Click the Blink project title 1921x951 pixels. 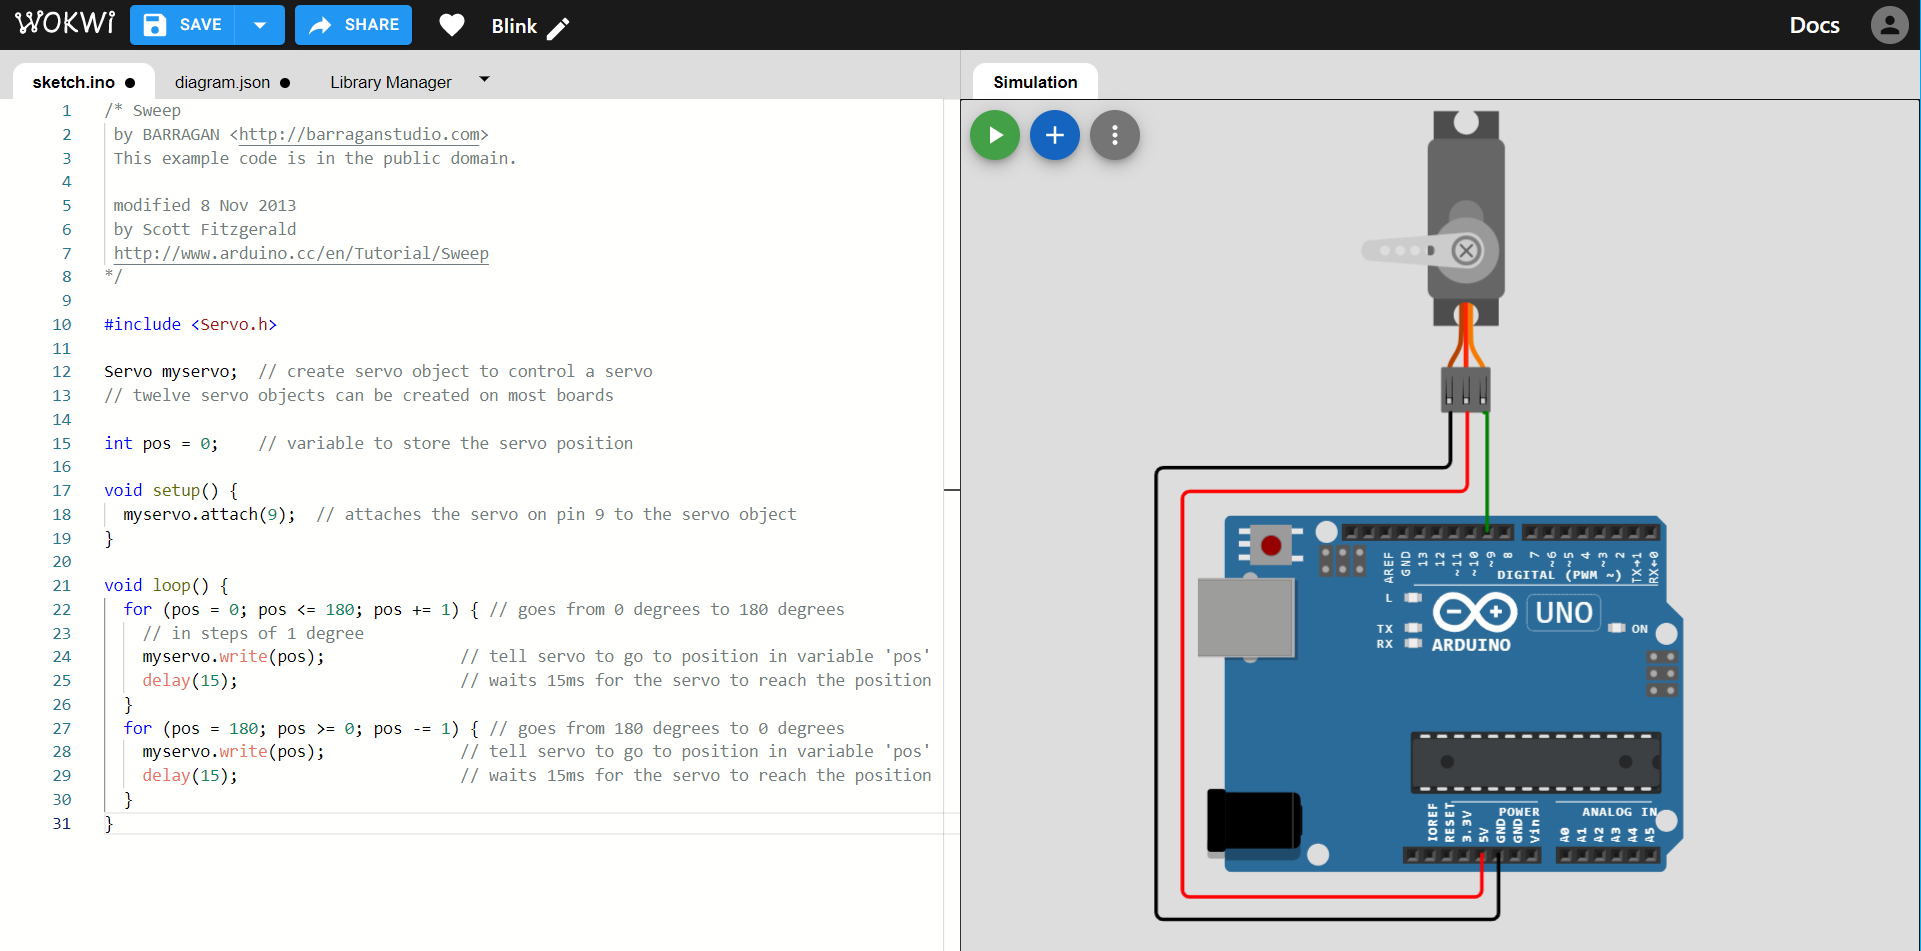(514, 26)
